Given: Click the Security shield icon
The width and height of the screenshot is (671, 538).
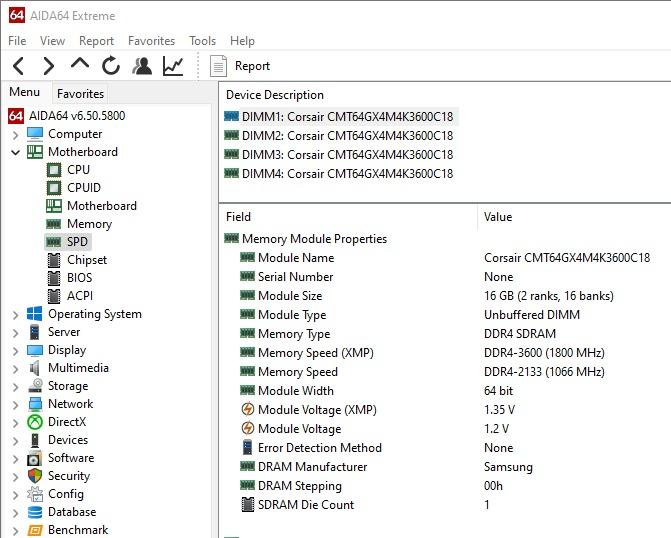Looking at the screenshot, I should 35,476.
